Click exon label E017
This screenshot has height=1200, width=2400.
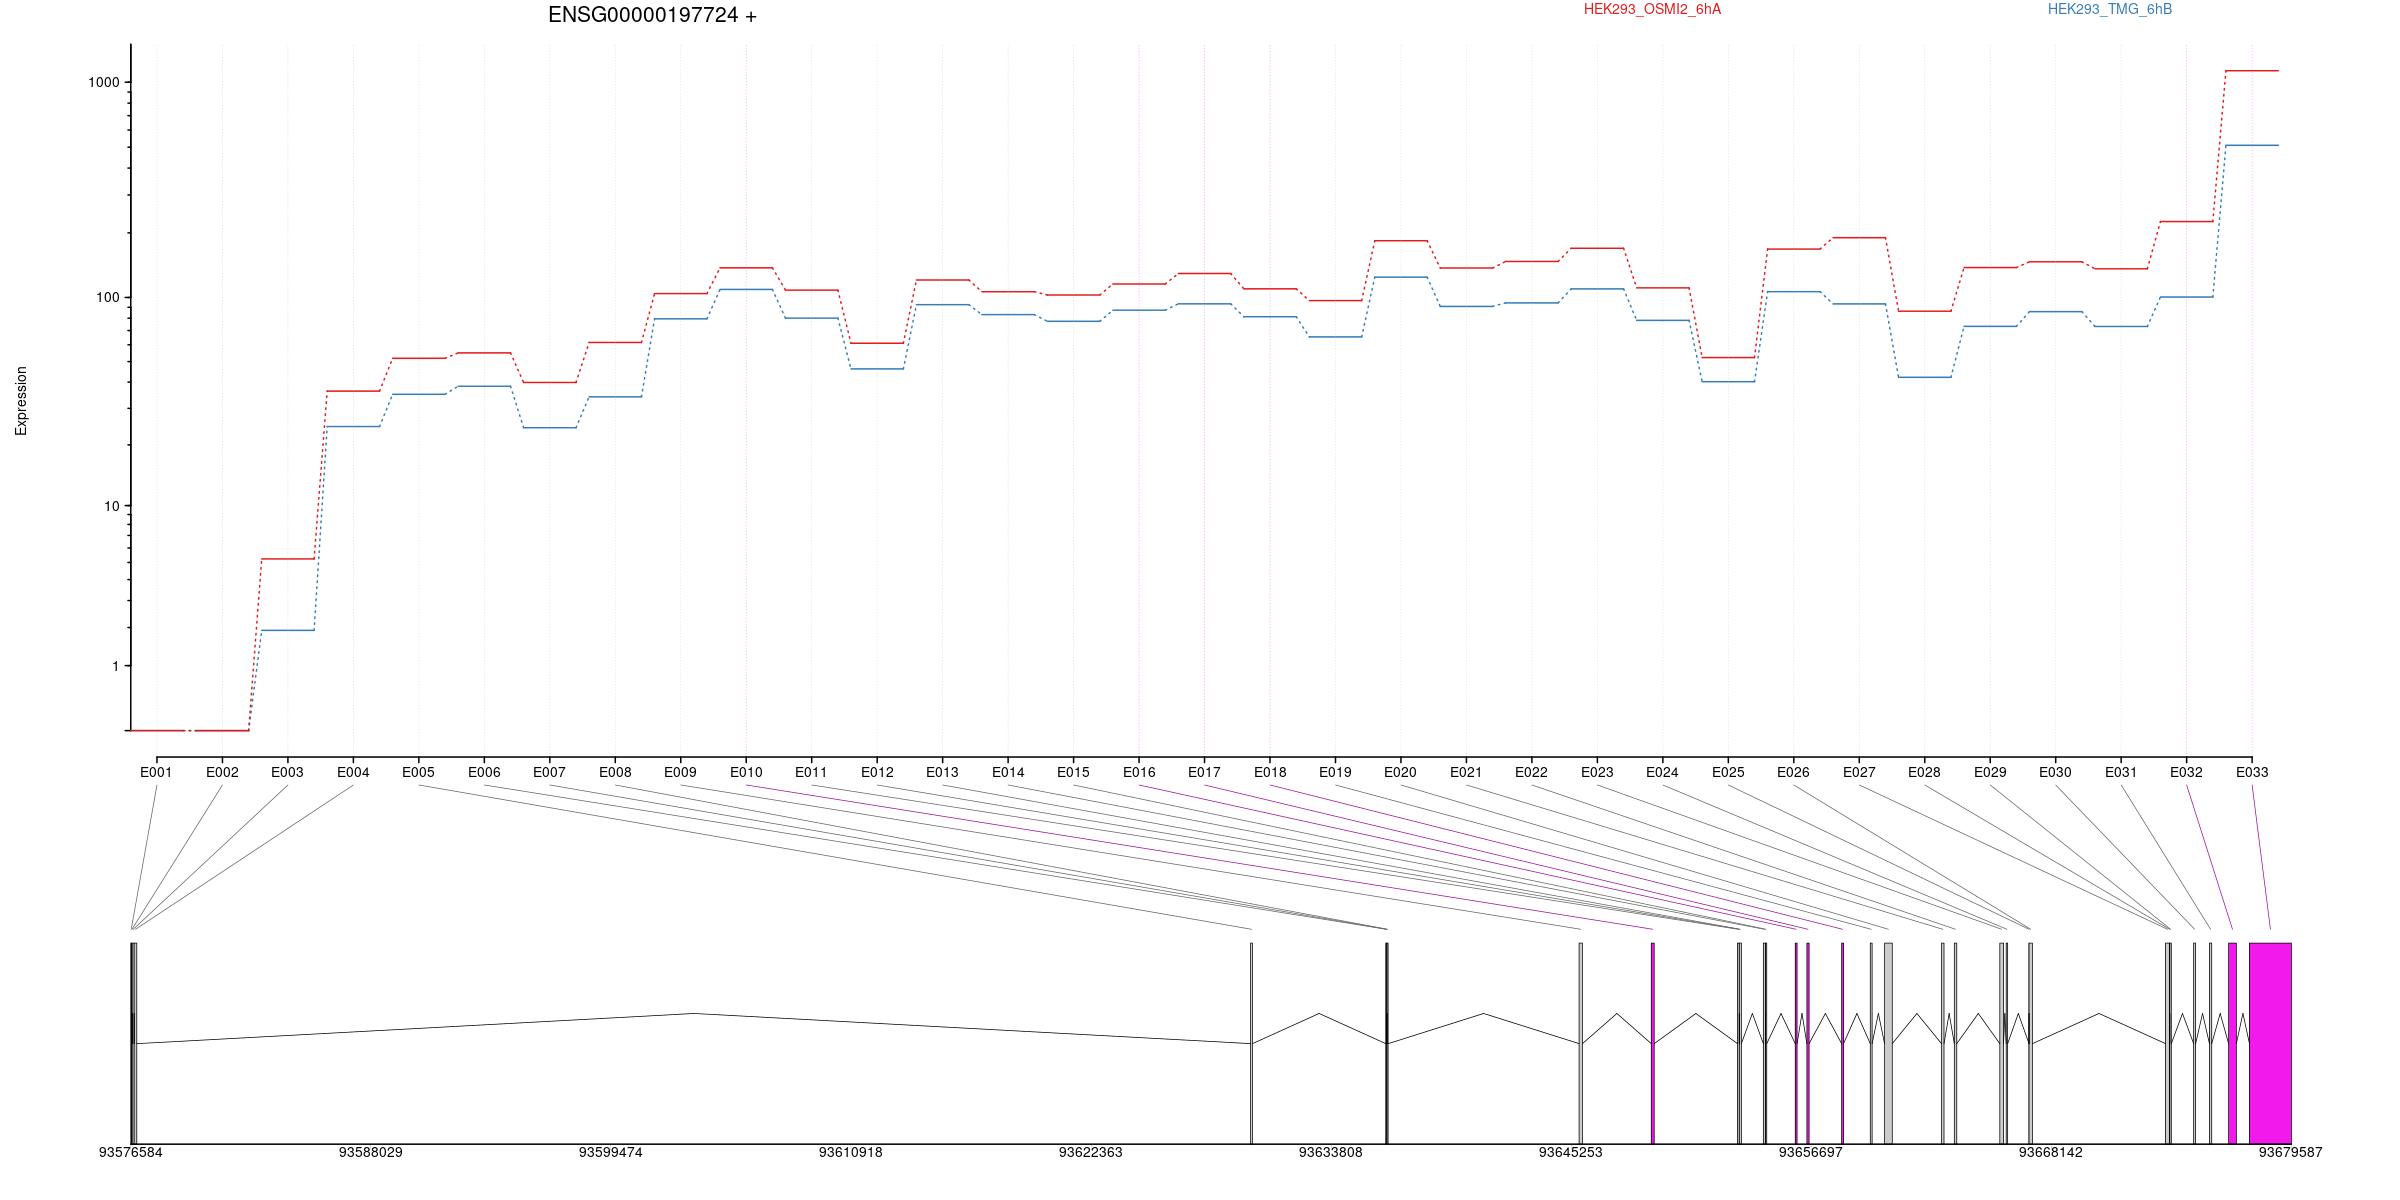click(x=1204, y=772)
